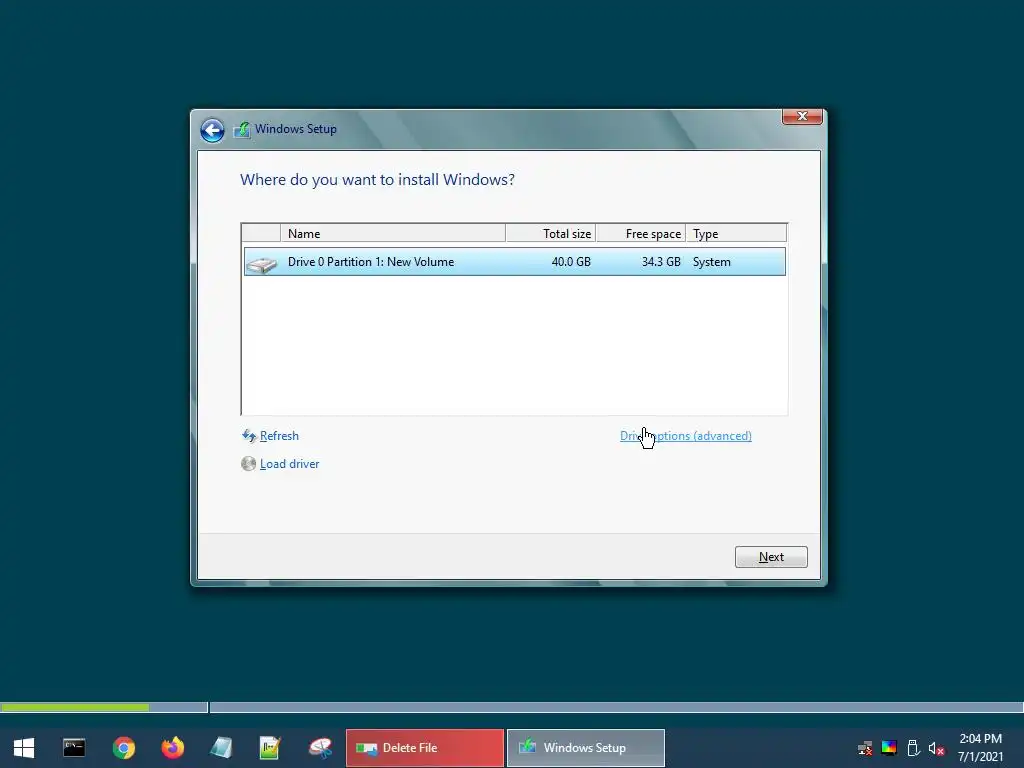Click the 40.0 GB total size value

pos(571,262)
